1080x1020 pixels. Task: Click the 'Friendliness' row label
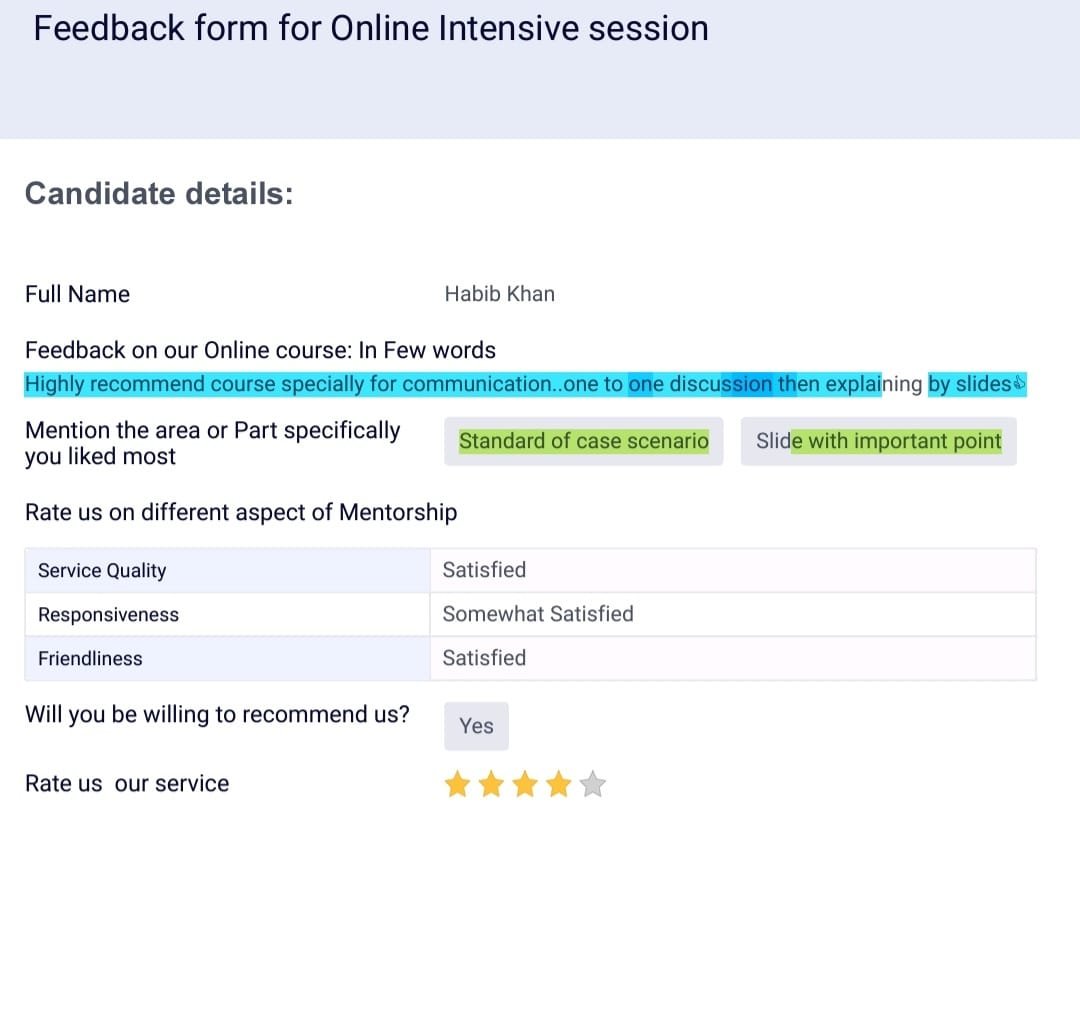point(90,659)
